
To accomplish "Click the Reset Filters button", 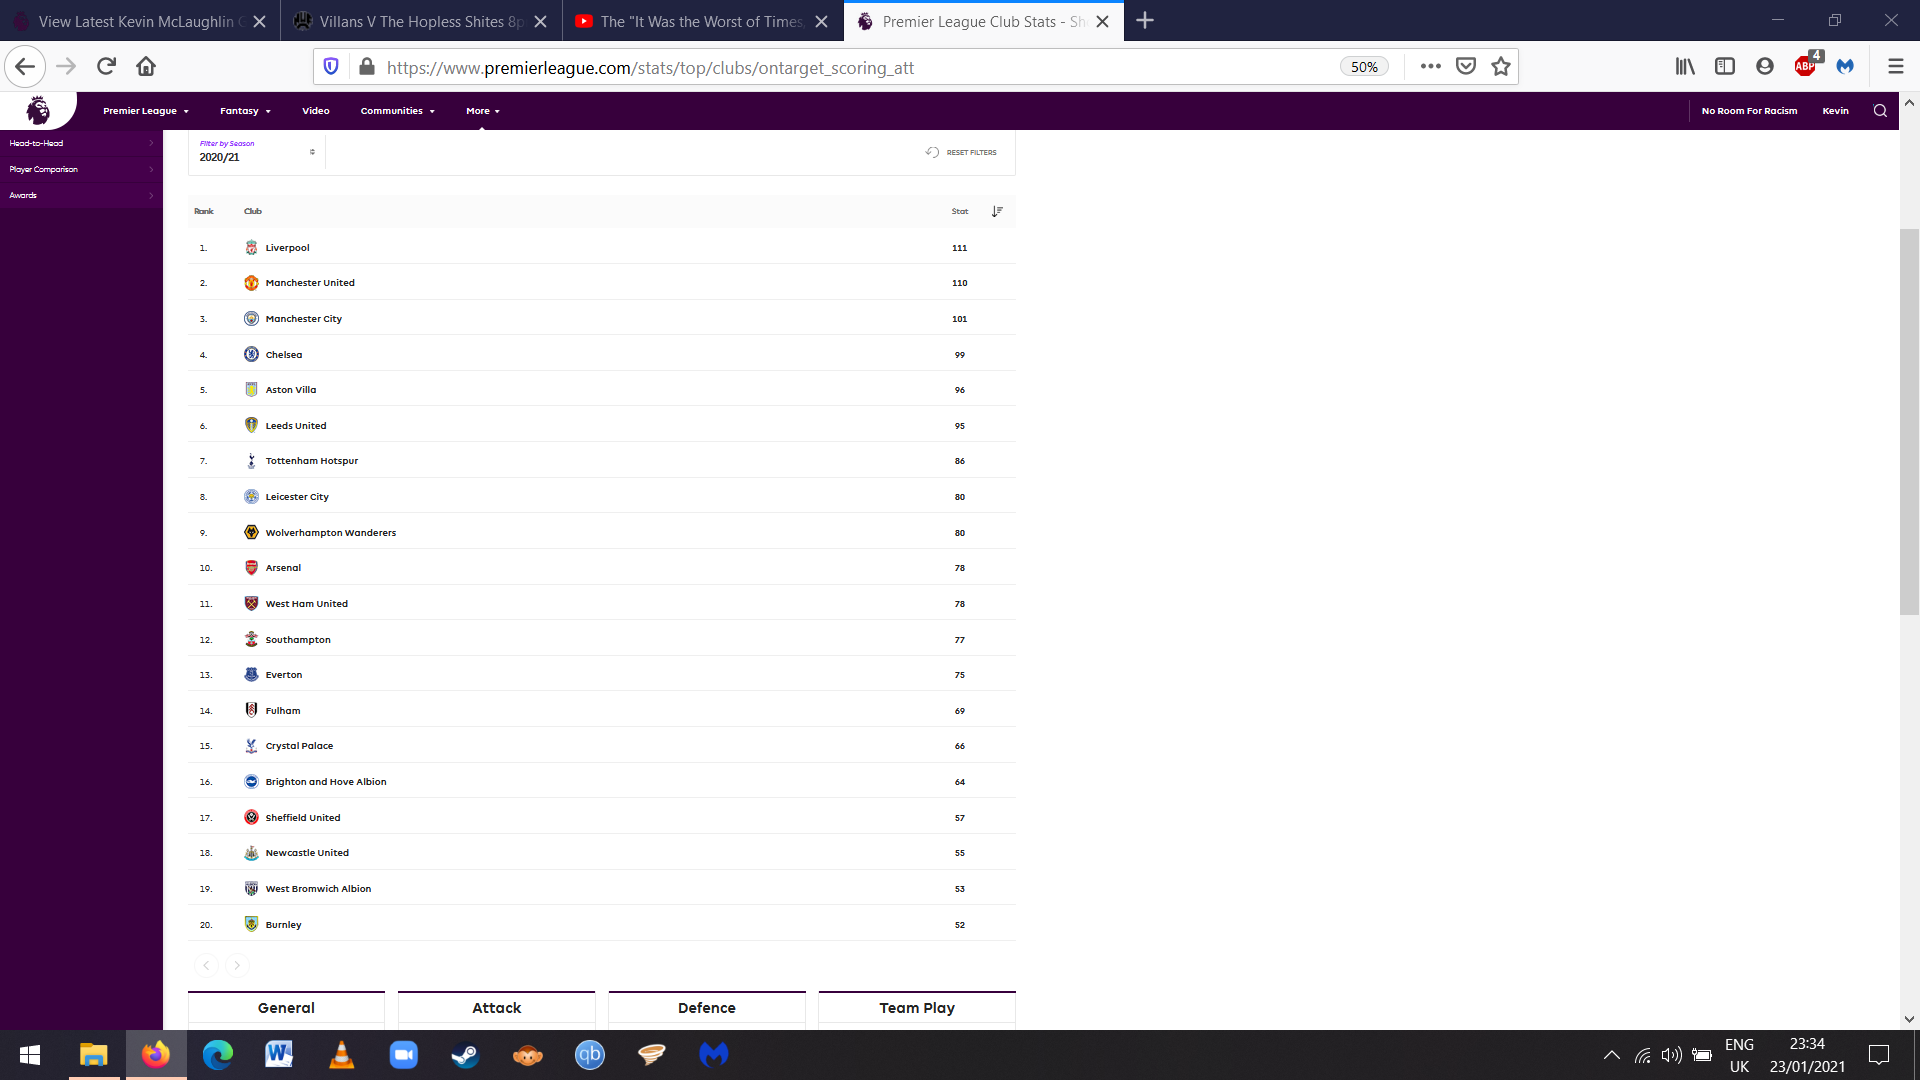I will point(961,152).
